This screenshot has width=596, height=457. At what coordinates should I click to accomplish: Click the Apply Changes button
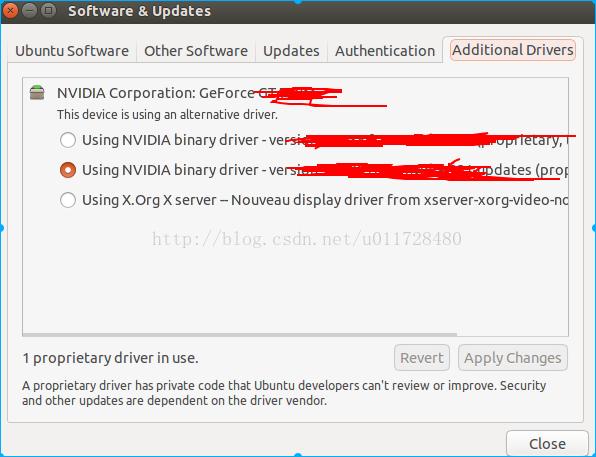(x=513, y=358)
